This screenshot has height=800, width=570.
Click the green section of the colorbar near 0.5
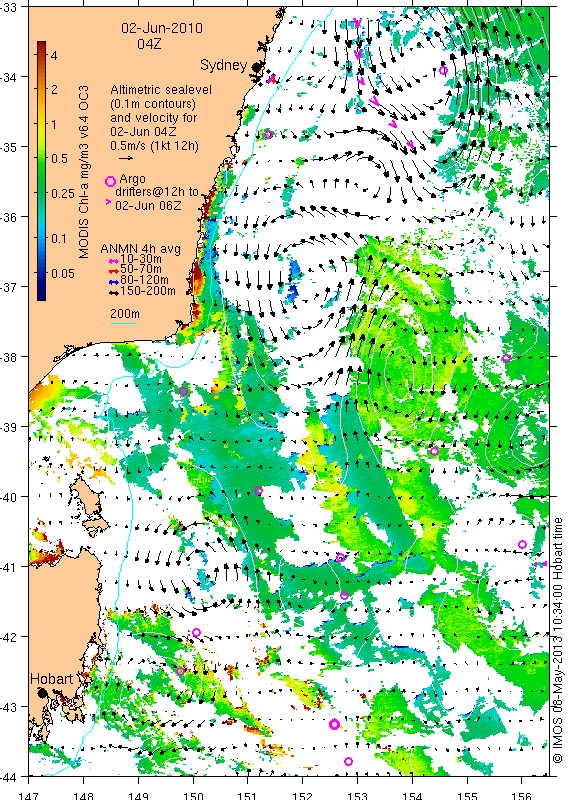click(x=42, y=158)
